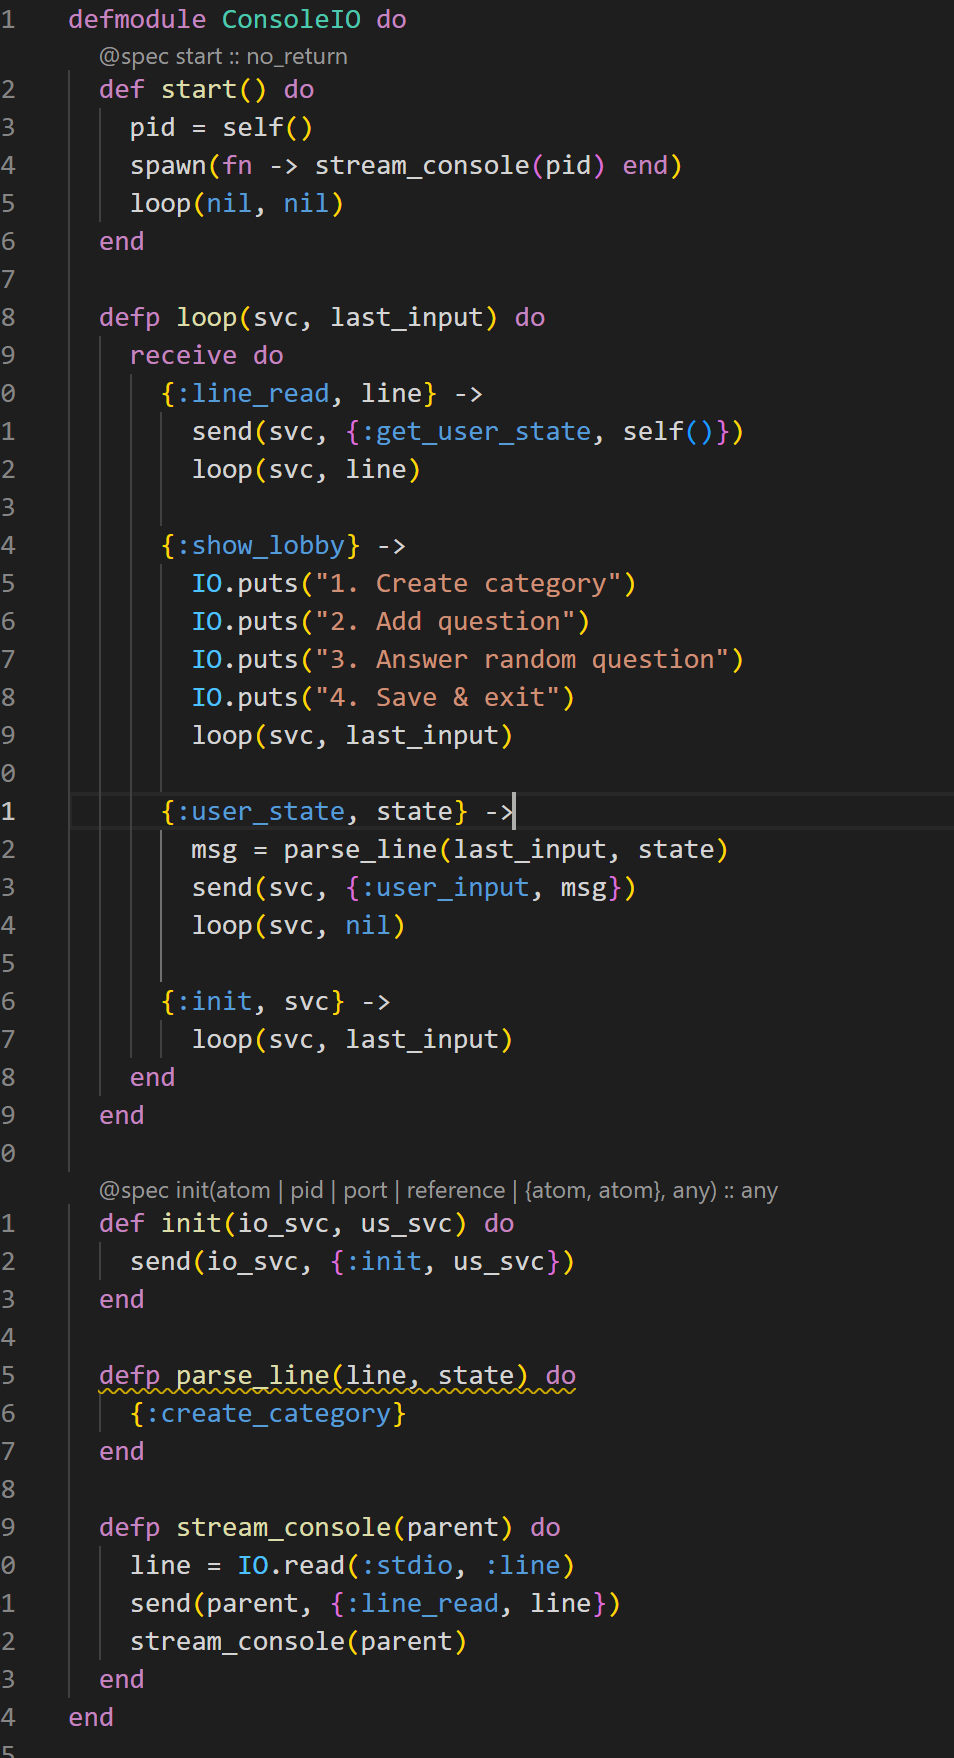This screenshot has height=1758, width=954.
Task: Click the '4. Save & exit' line
Action: [383, 698]
